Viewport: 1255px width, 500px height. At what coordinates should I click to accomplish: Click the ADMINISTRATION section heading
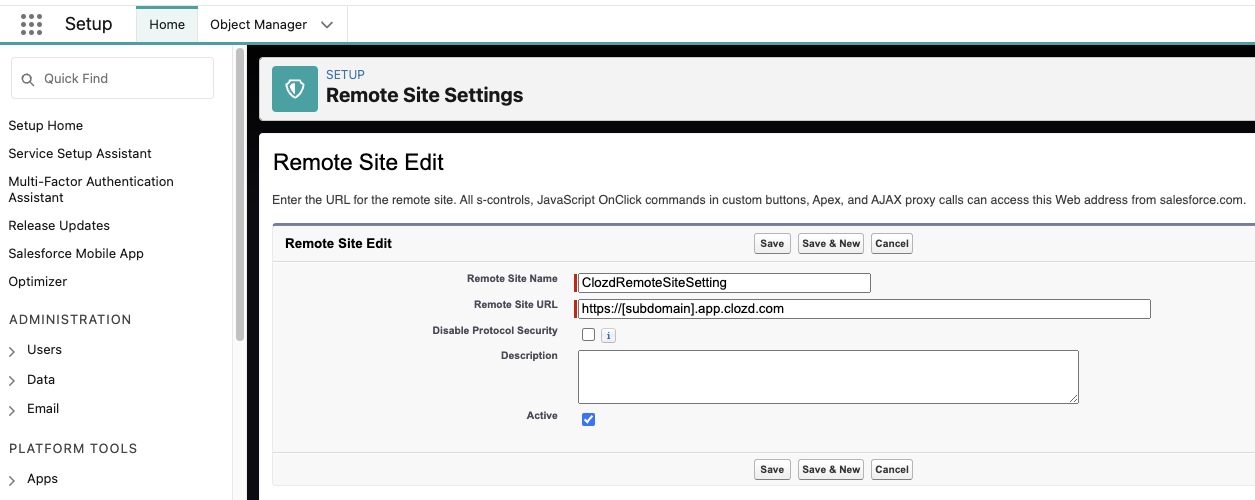click(70, 320)
